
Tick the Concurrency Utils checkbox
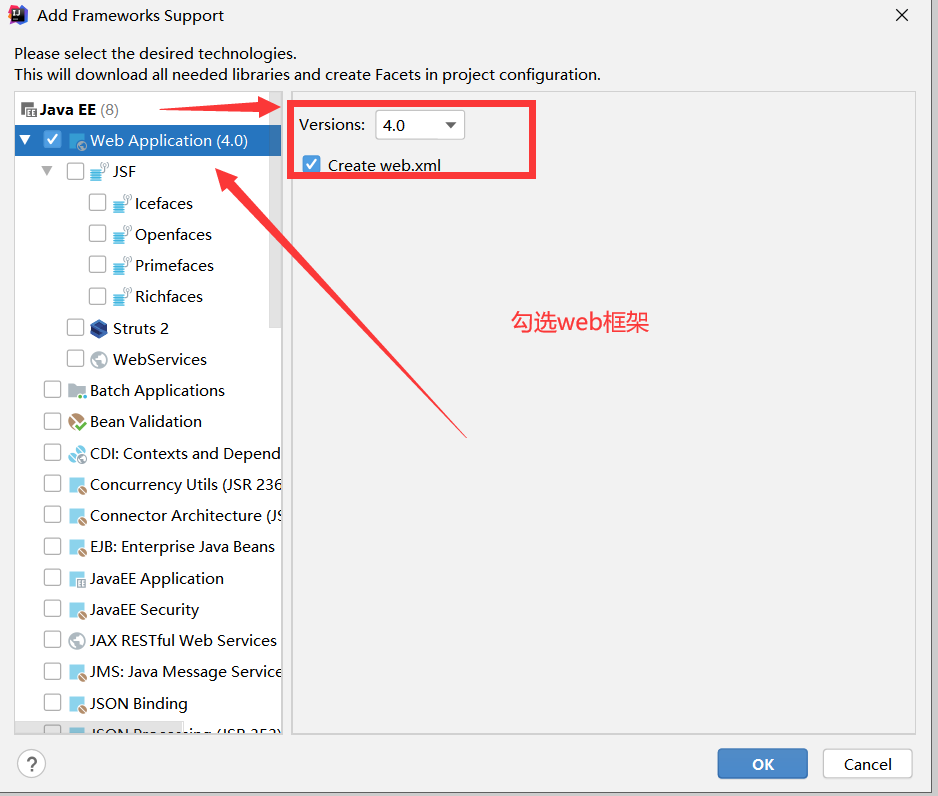coord(53,483)
